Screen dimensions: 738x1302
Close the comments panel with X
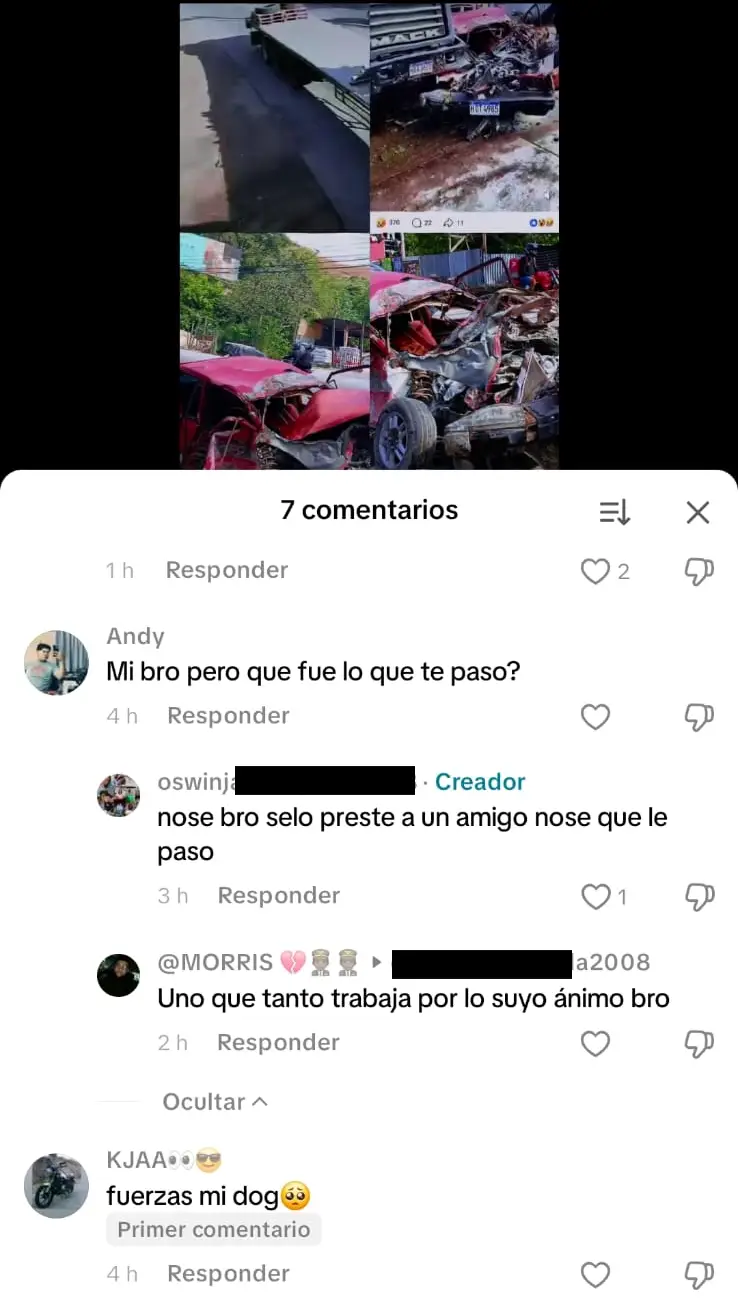click(698, 512)
